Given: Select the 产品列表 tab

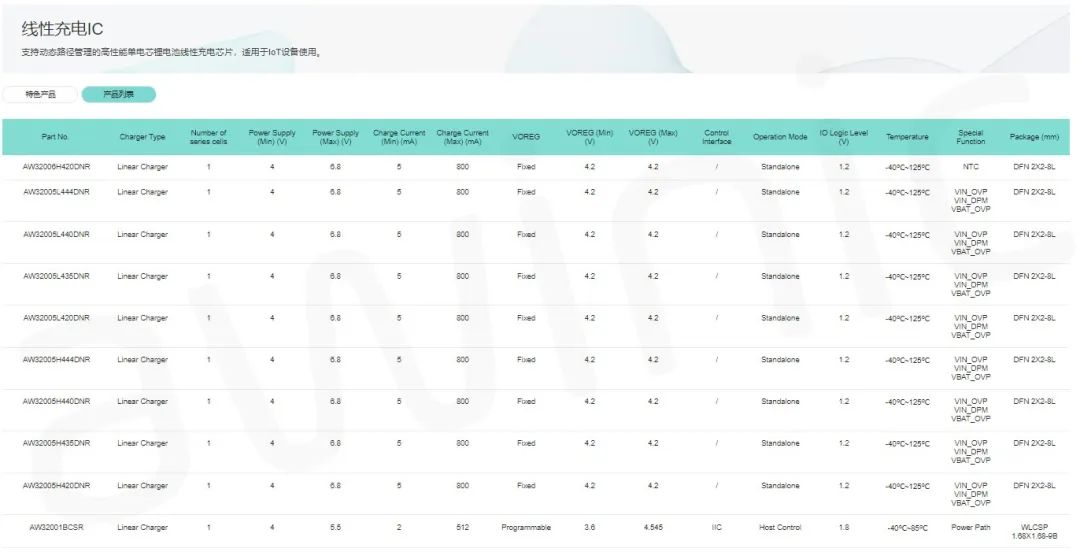Looking at the screenshot, I should pyautogui.click(x=118, y=94).
